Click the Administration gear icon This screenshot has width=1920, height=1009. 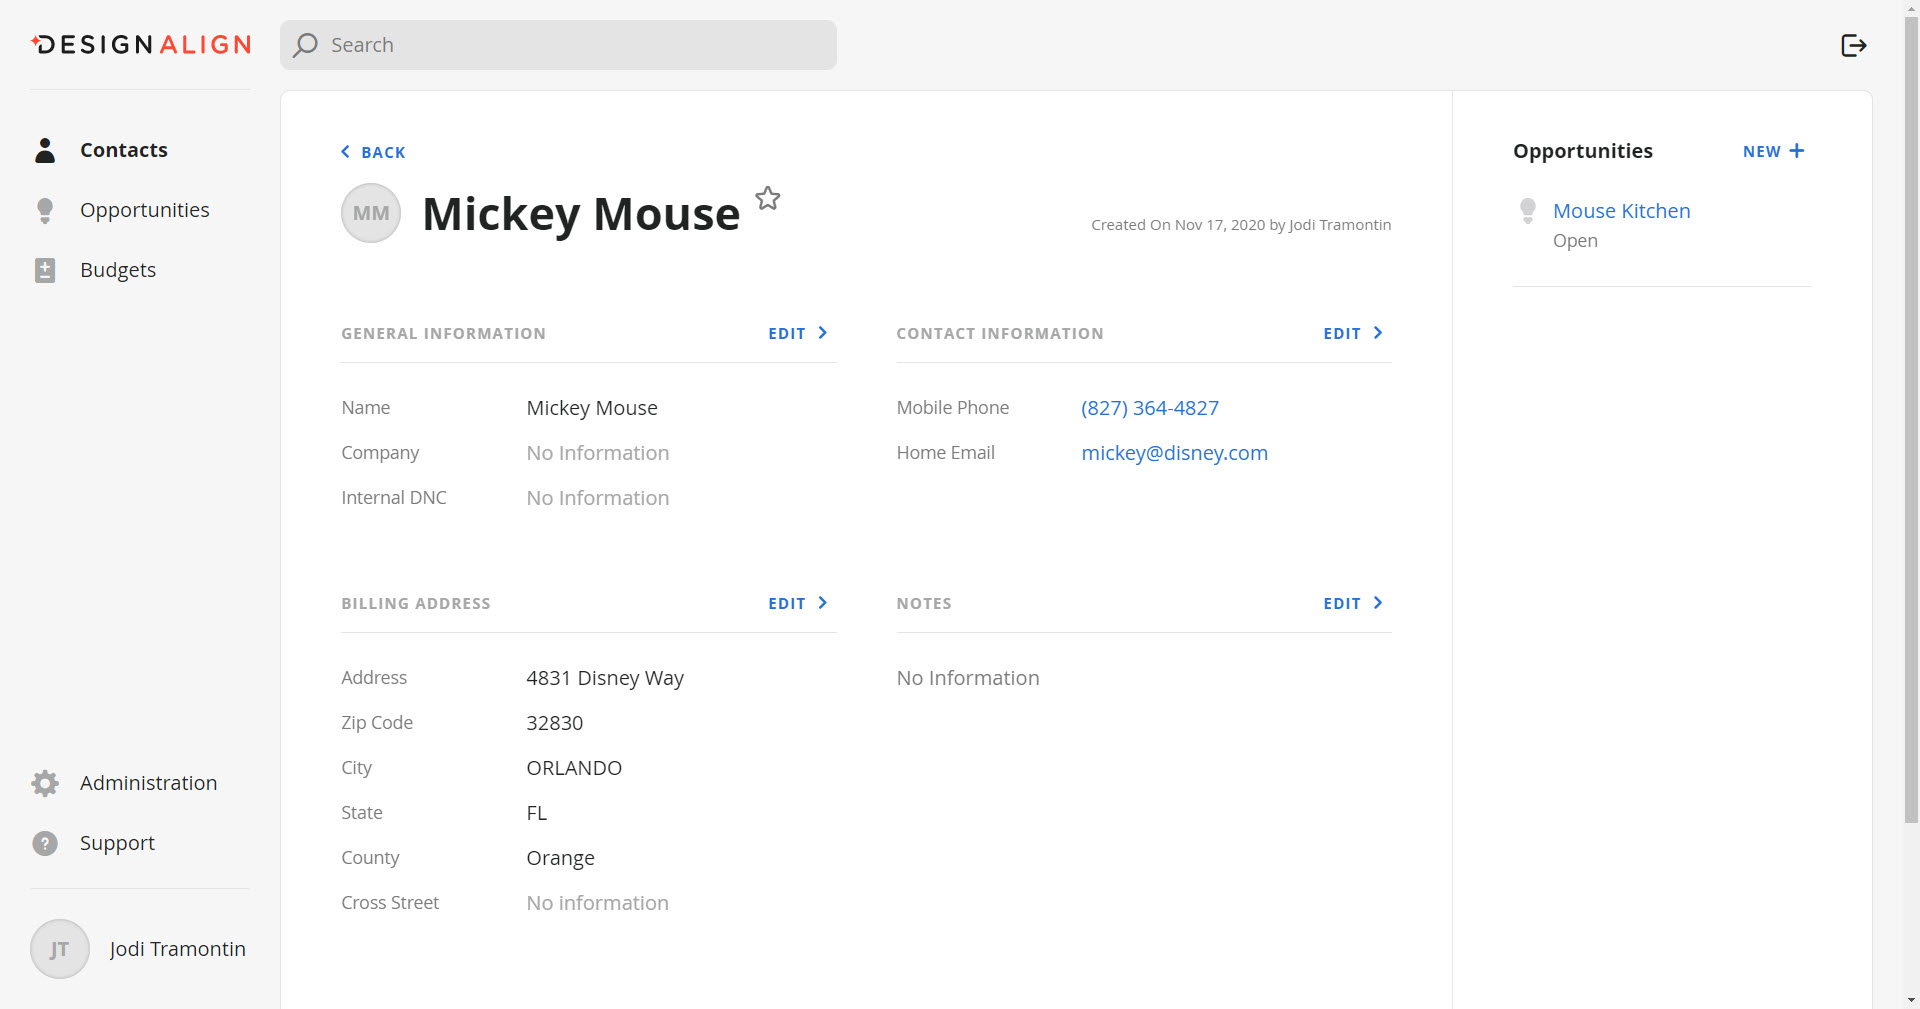pyautogui.click(x=45, y=783)
